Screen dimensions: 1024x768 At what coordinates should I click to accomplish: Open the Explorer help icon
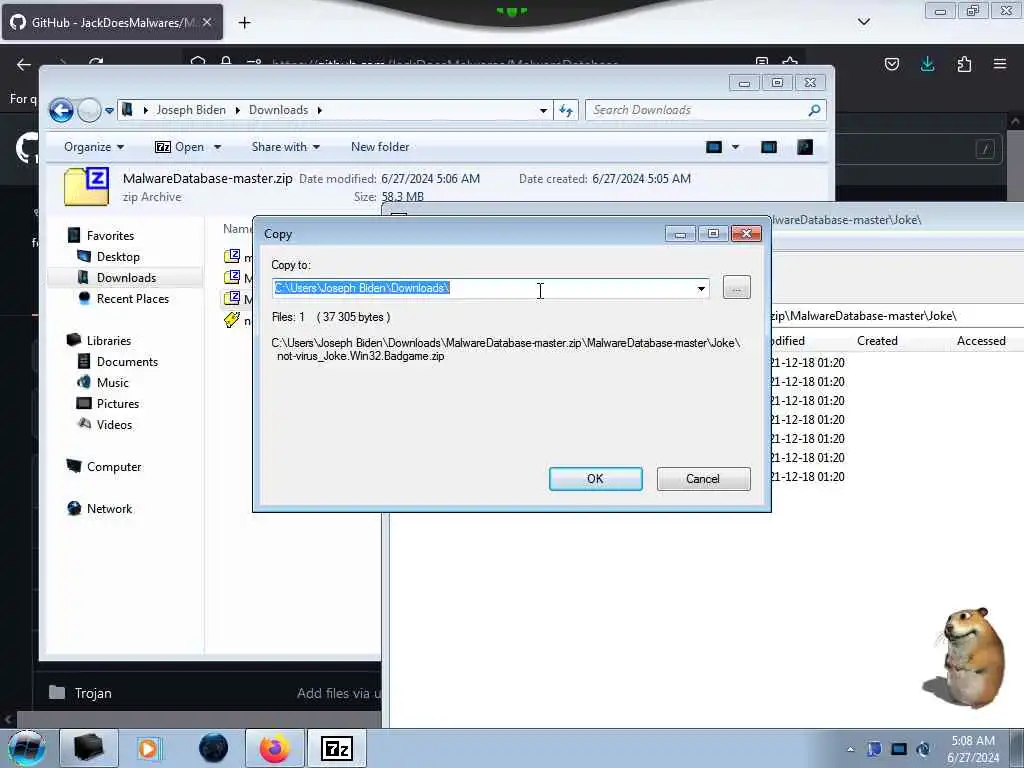[805, 147]
